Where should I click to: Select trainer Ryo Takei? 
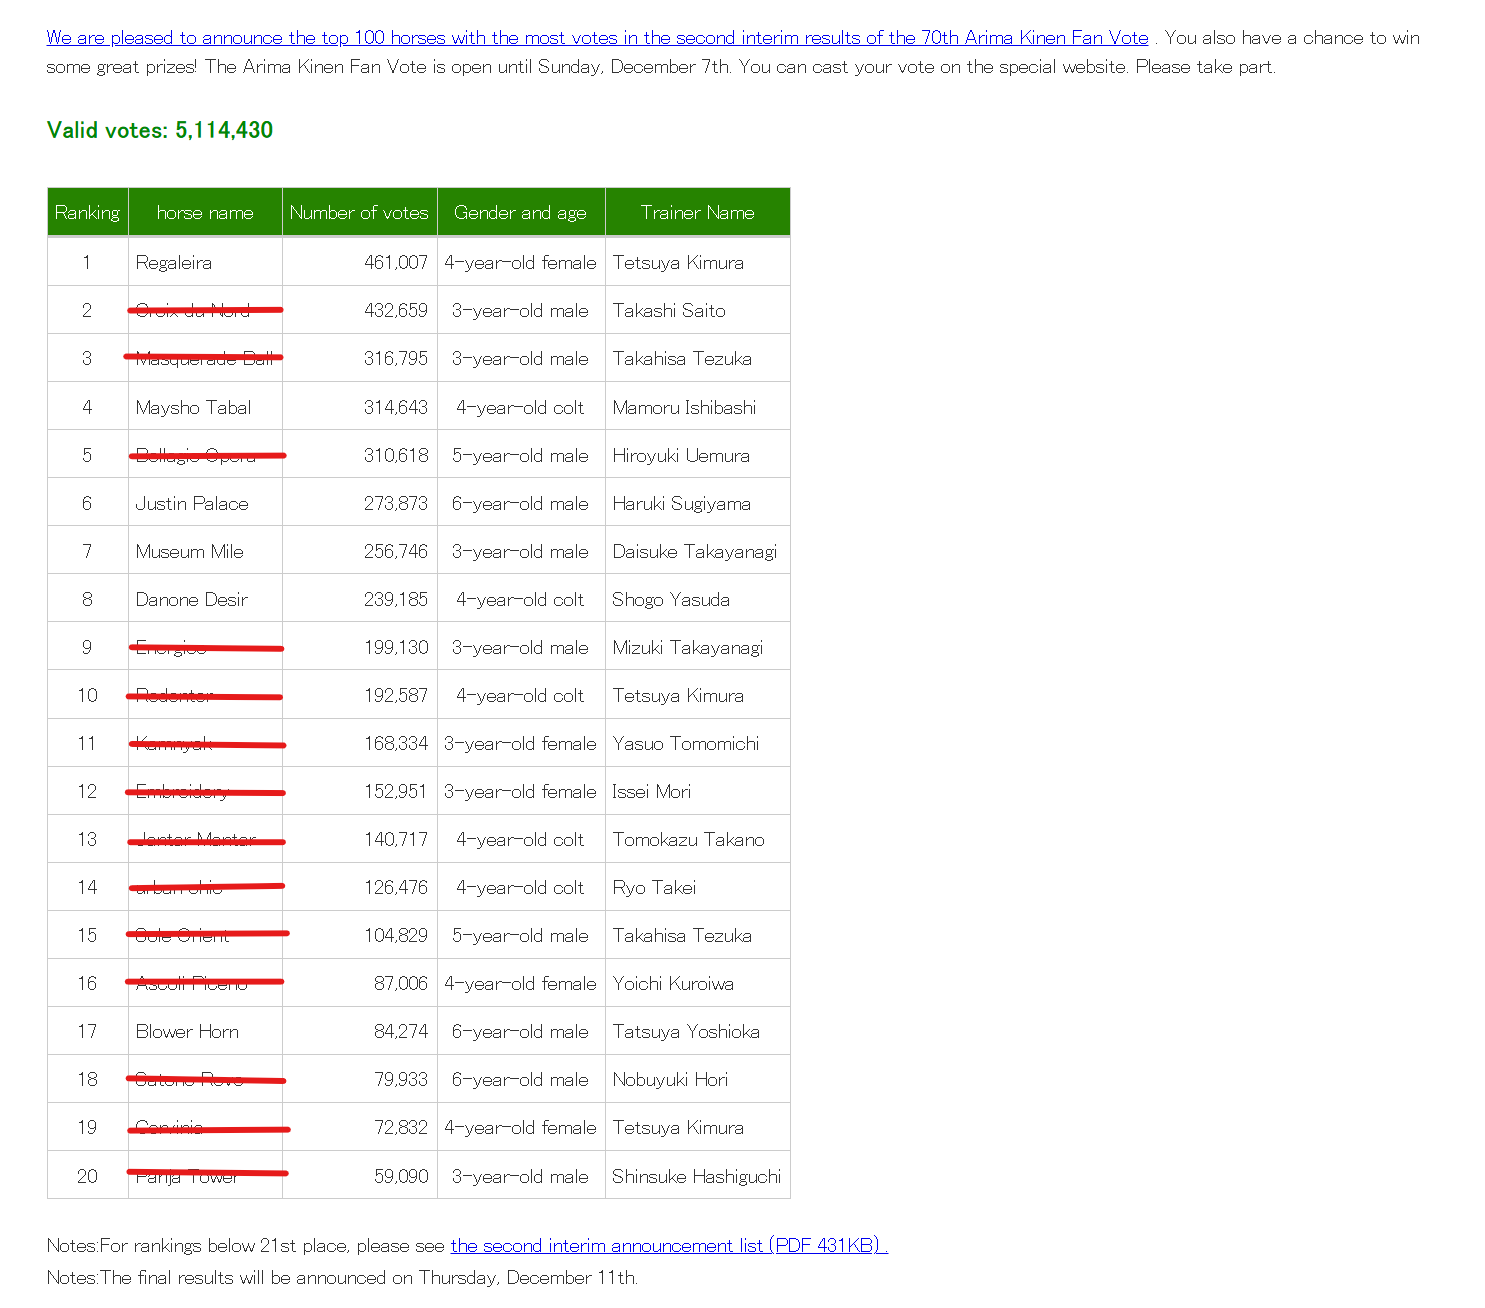(655, 887)
